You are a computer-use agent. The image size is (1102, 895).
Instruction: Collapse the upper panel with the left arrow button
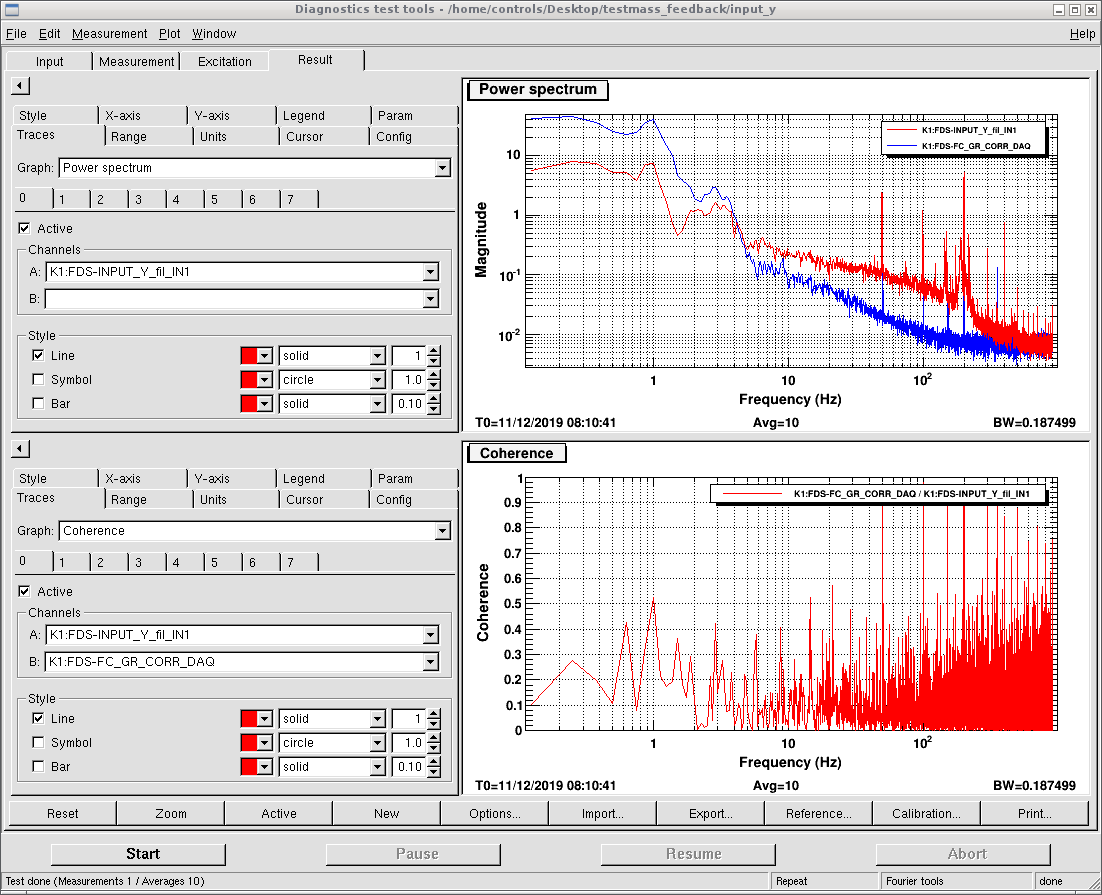(19, 86)
